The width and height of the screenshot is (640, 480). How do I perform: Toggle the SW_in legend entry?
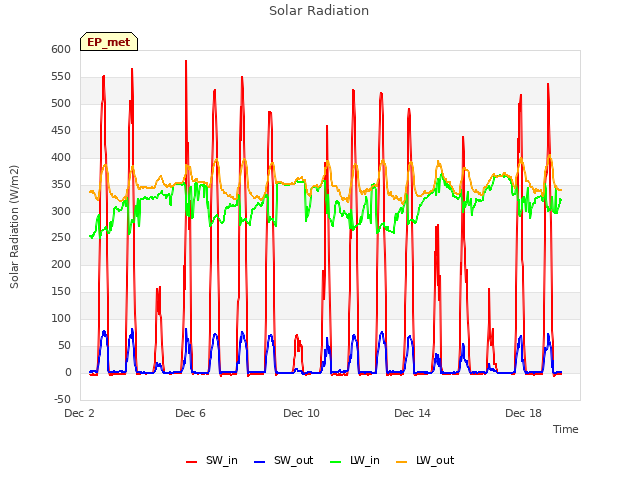(x=211, y=460)
